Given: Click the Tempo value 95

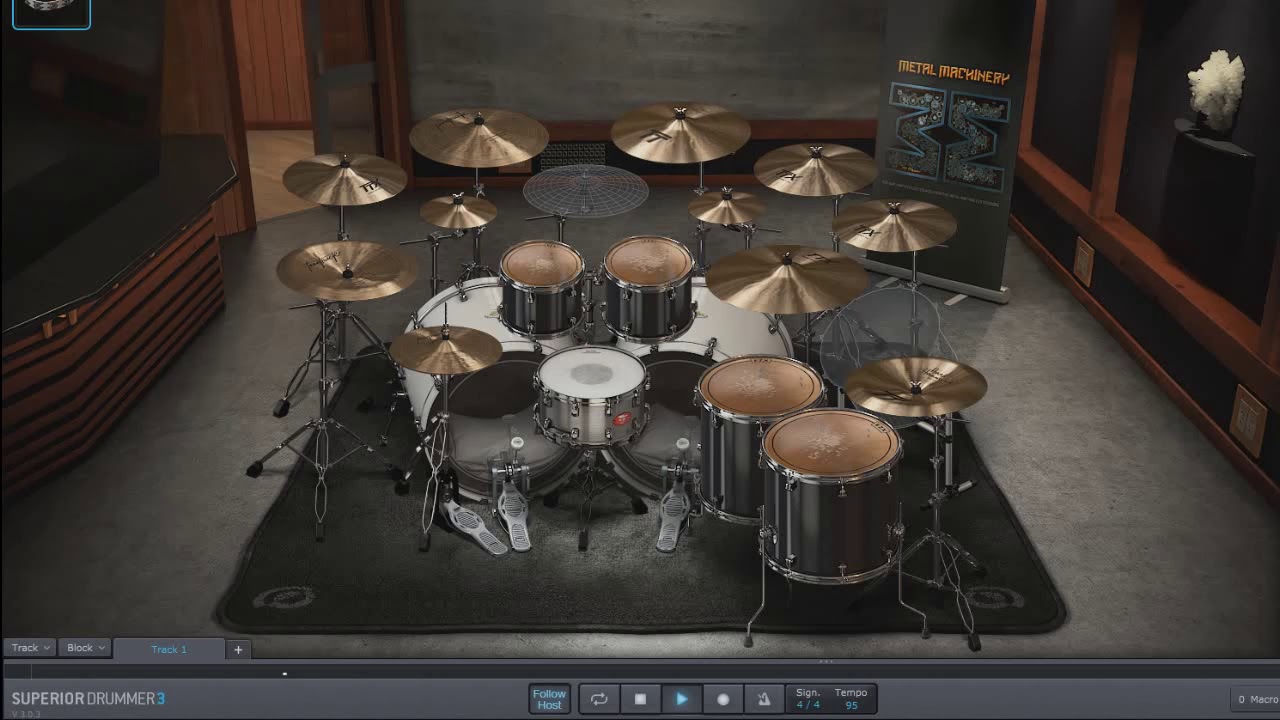Looking at the screenshot, I should point(851,705).
